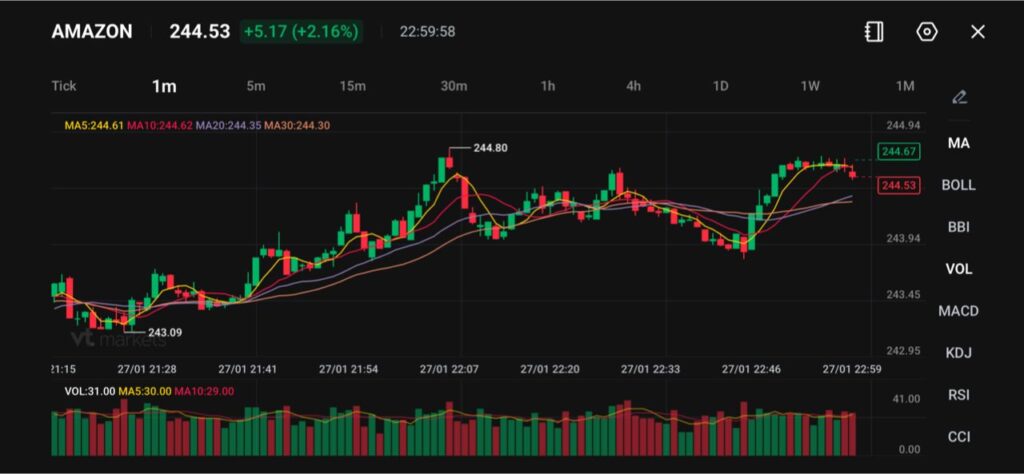Select the 5m timeframe tab
Image resolution: width=1024 pixels, height=474 pixels.
tap(256, 86)
